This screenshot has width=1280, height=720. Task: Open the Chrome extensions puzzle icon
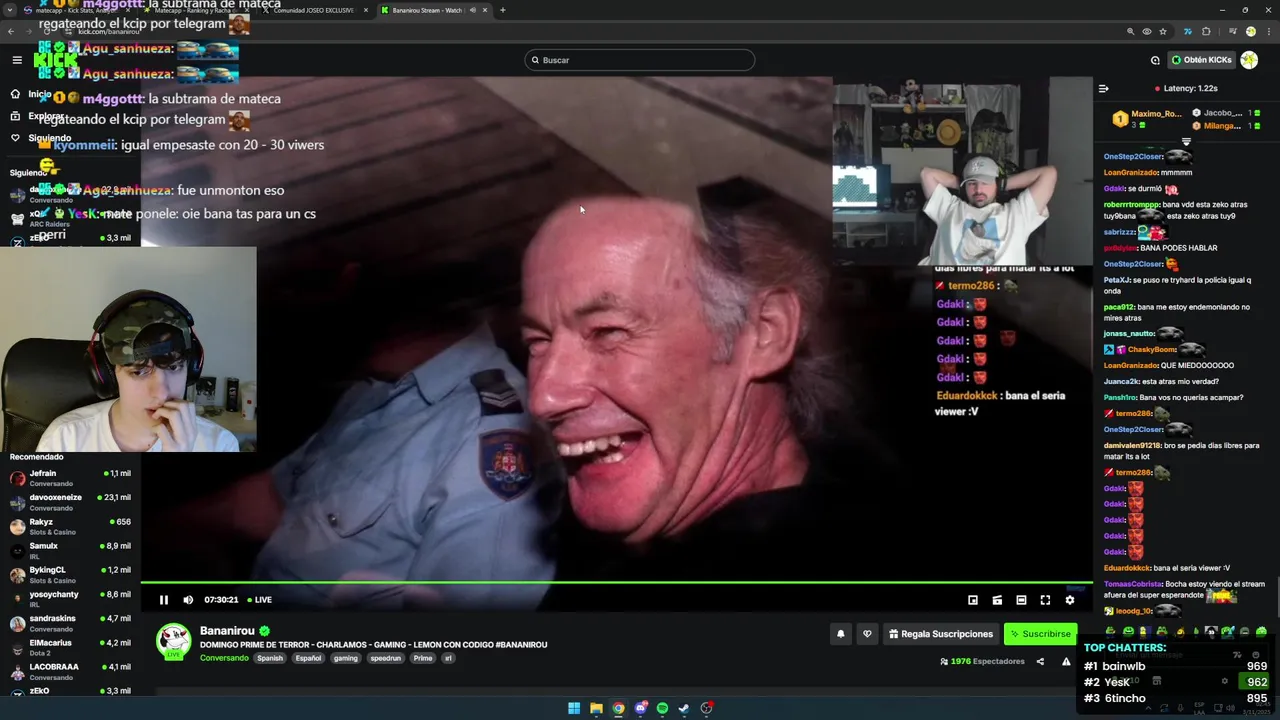coord(1206,31)
